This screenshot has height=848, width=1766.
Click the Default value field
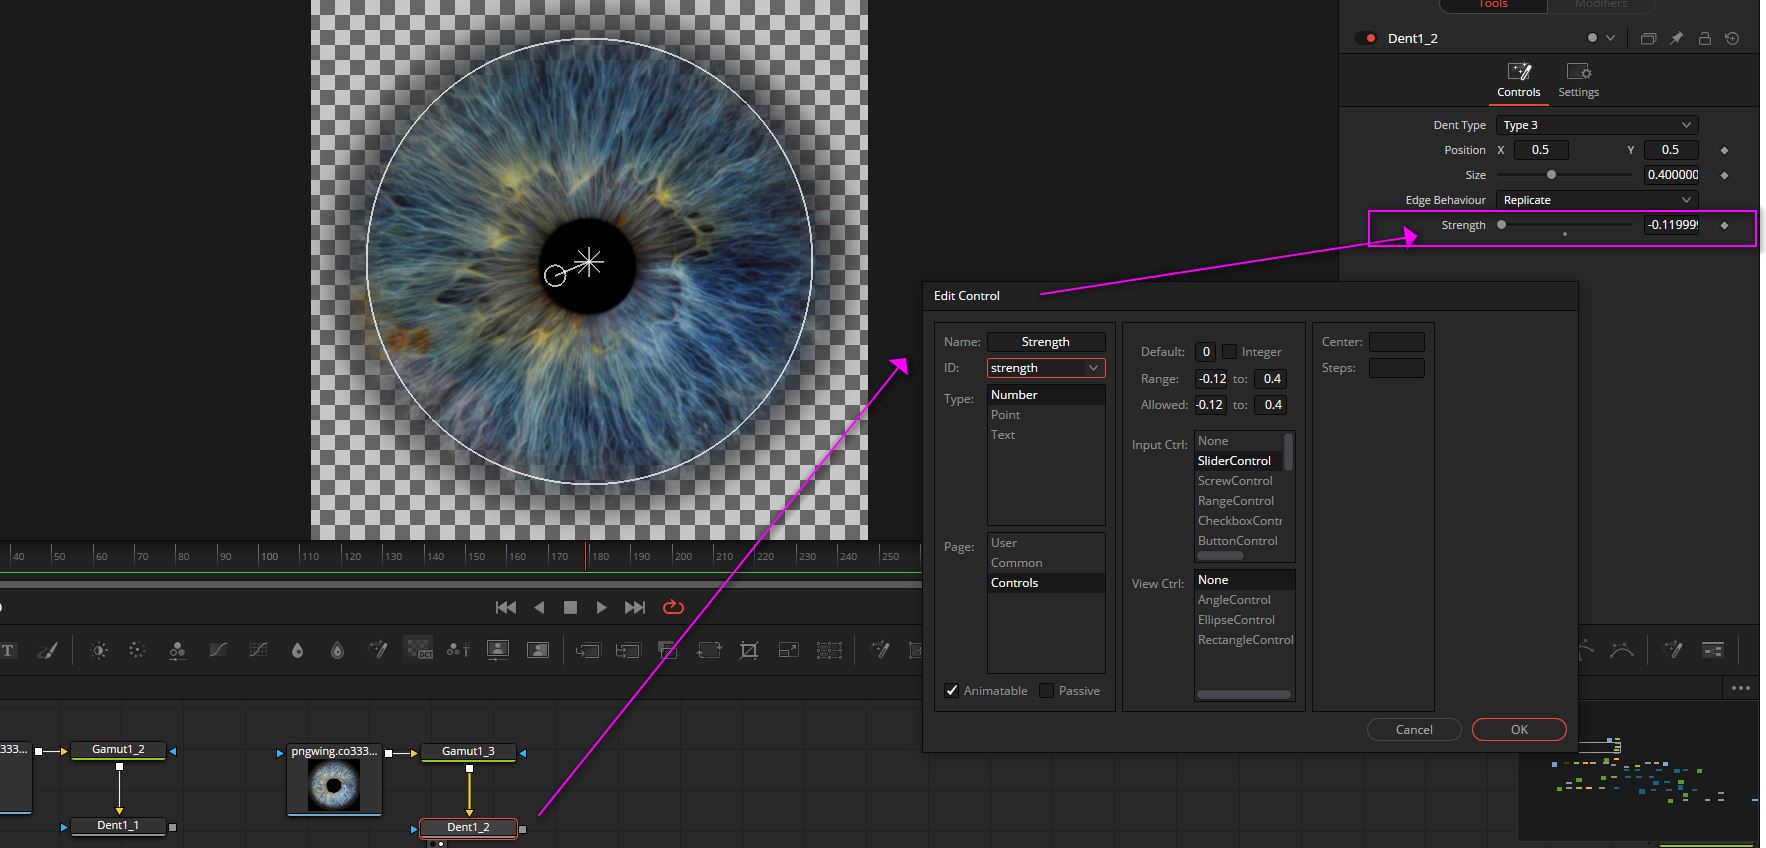point(1206,352)
